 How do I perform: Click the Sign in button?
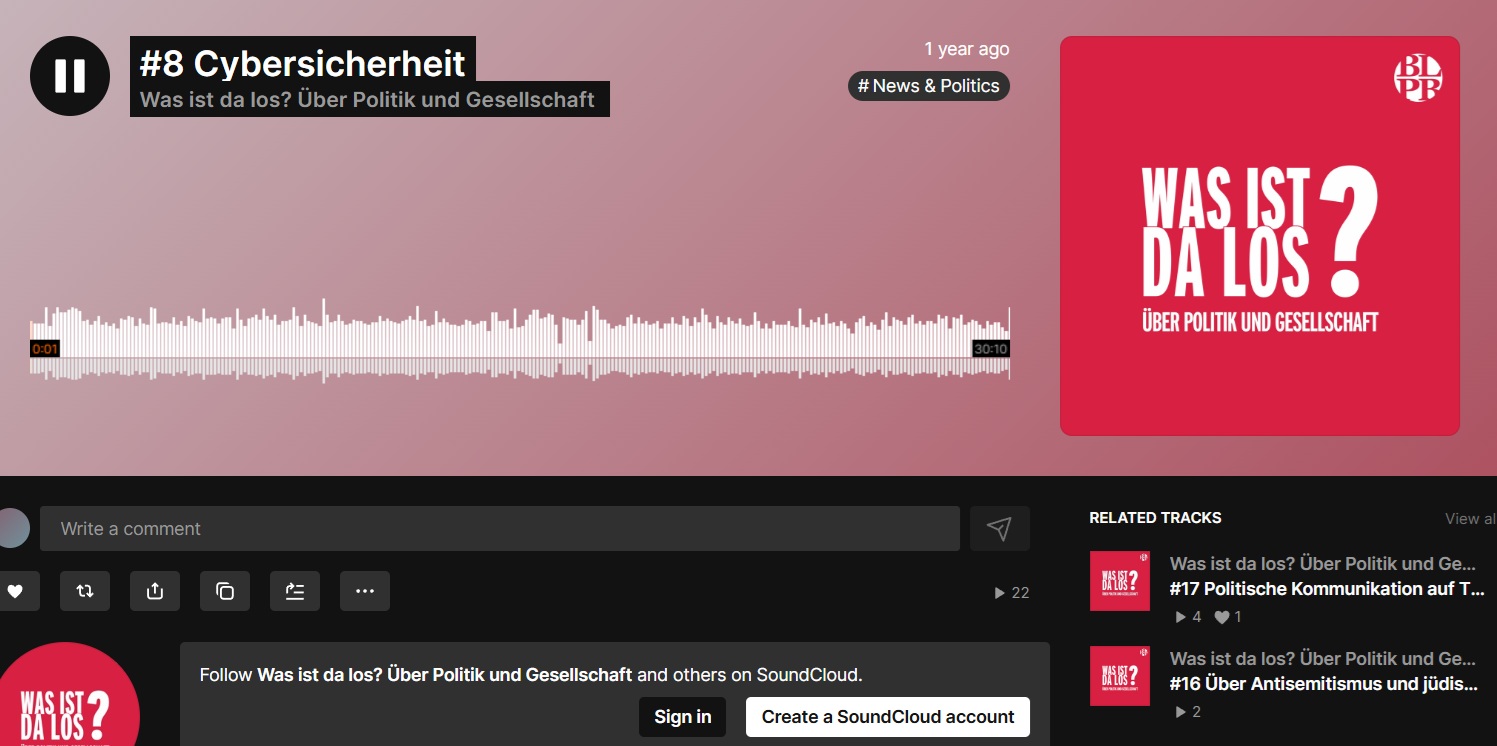pos(683,717)
